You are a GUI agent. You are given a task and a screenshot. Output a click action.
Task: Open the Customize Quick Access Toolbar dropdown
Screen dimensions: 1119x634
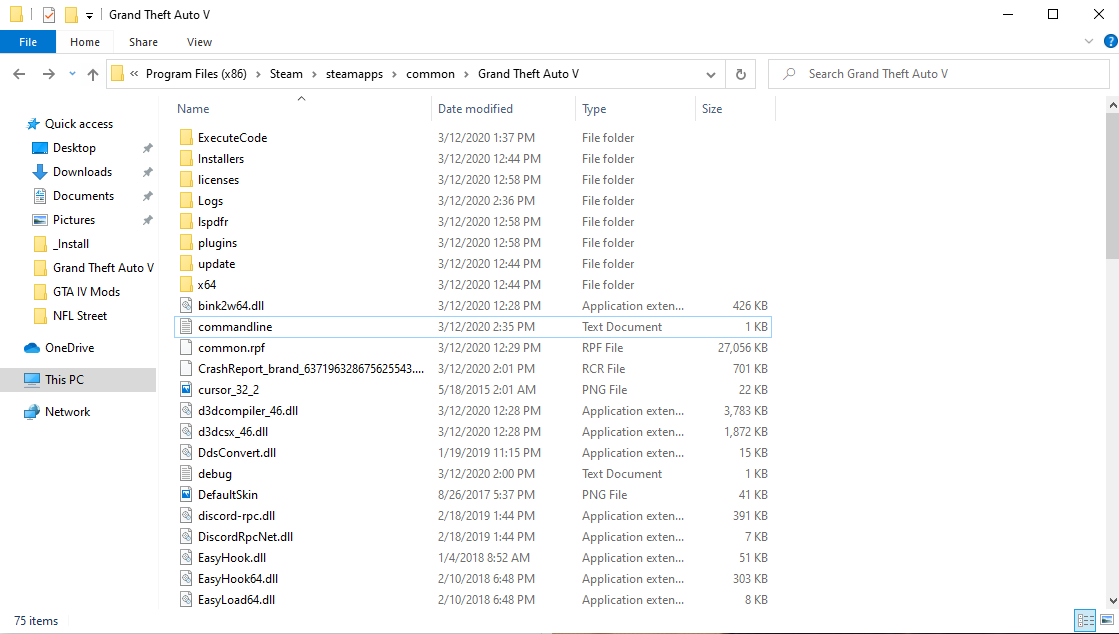tap(89, 16)
